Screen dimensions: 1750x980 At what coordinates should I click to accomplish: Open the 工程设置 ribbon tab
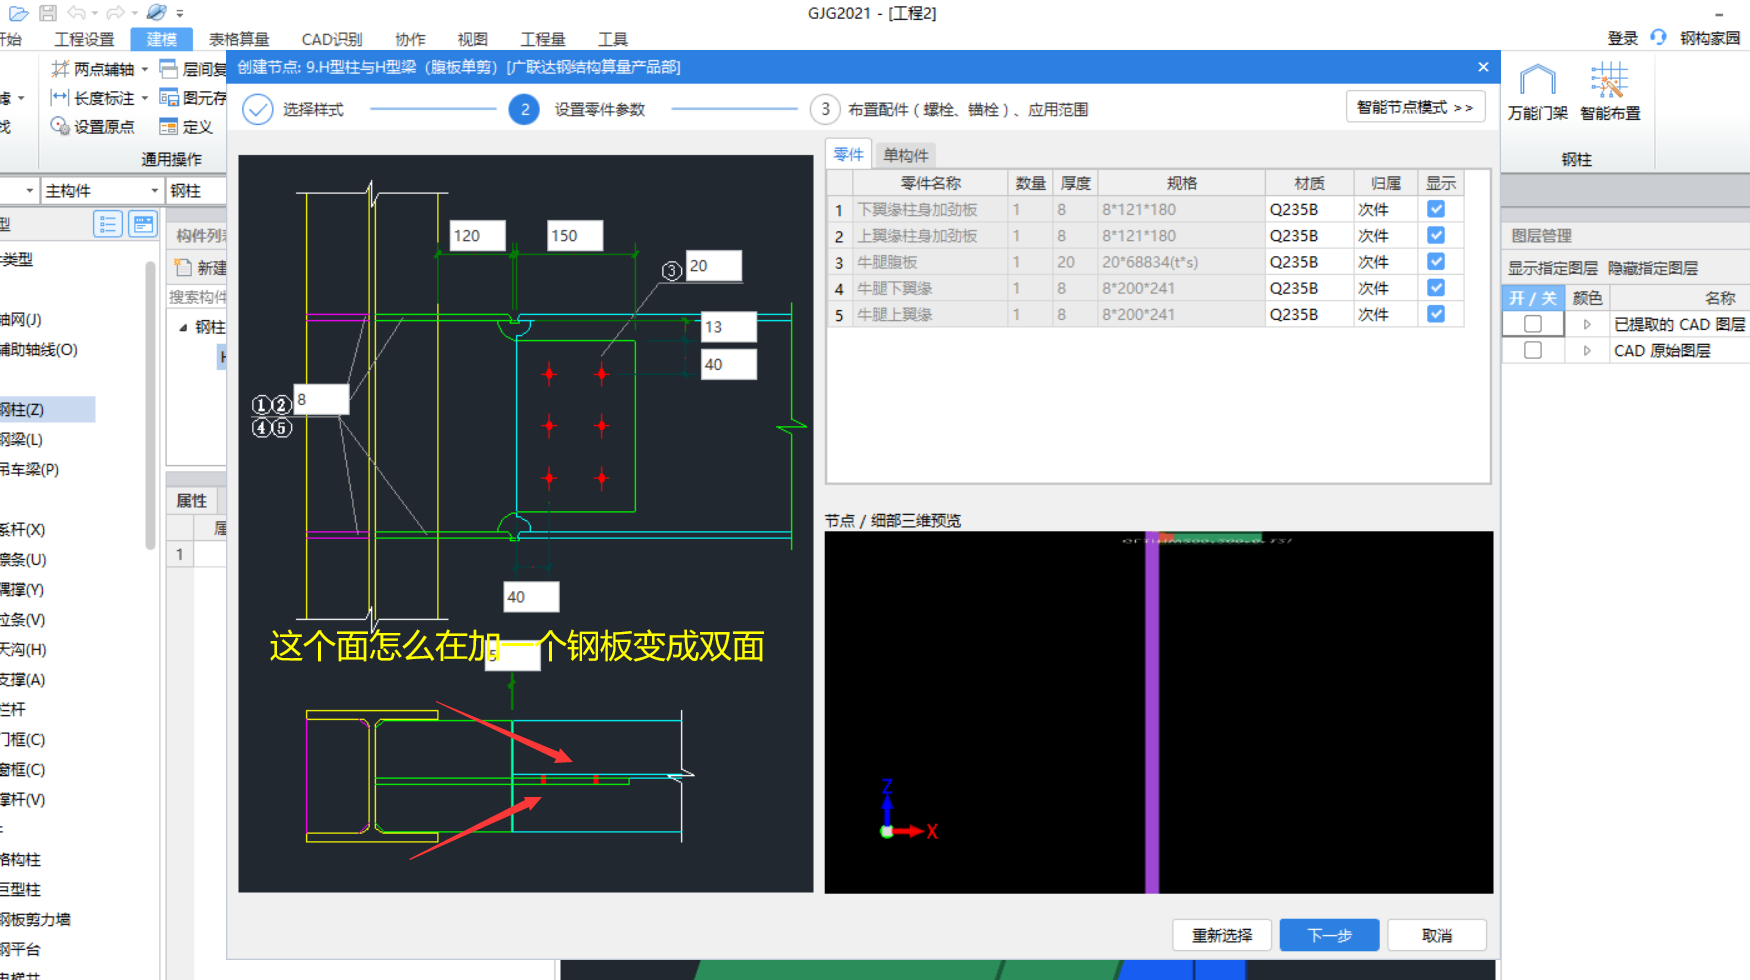coord(84,39)
